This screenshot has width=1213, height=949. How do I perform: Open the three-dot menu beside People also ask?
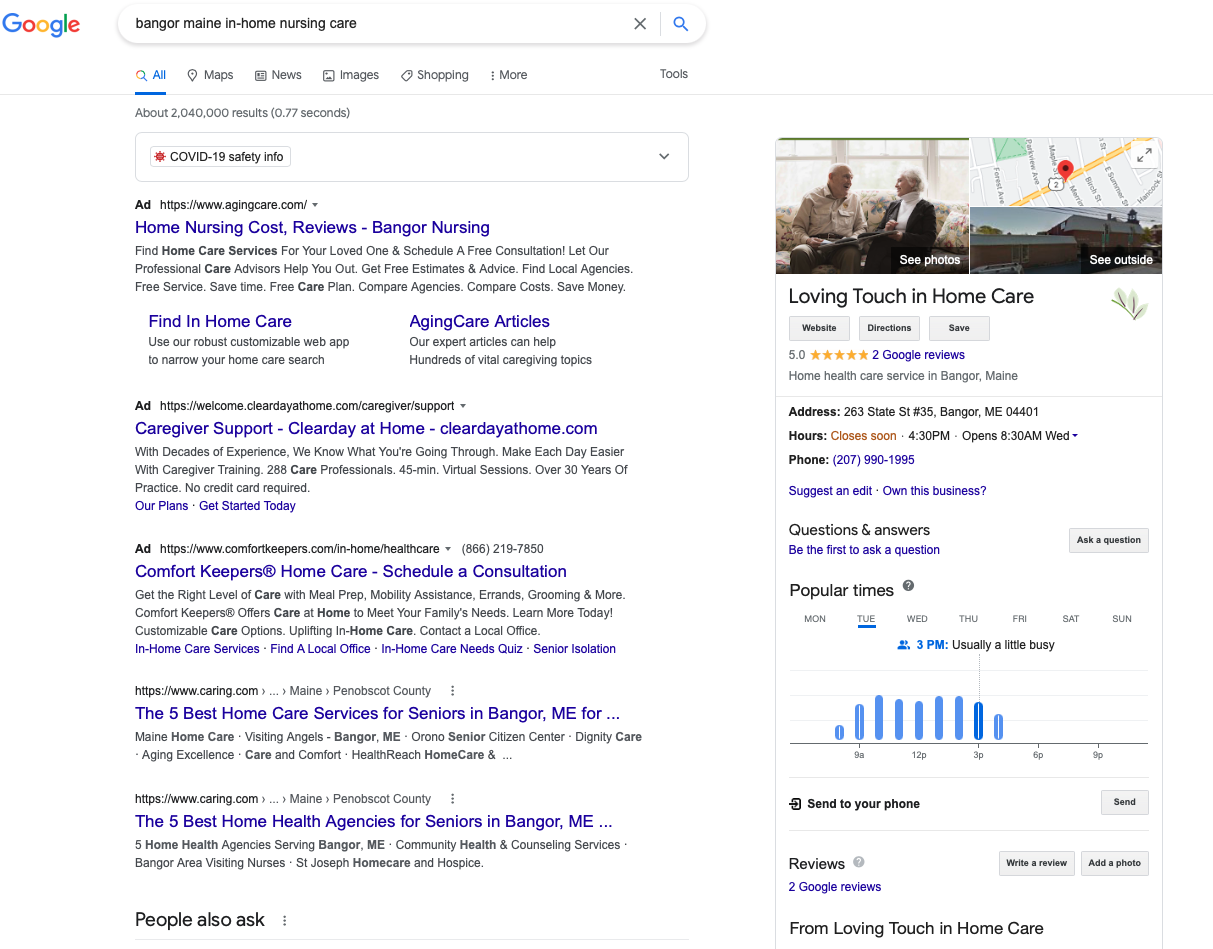284,921
